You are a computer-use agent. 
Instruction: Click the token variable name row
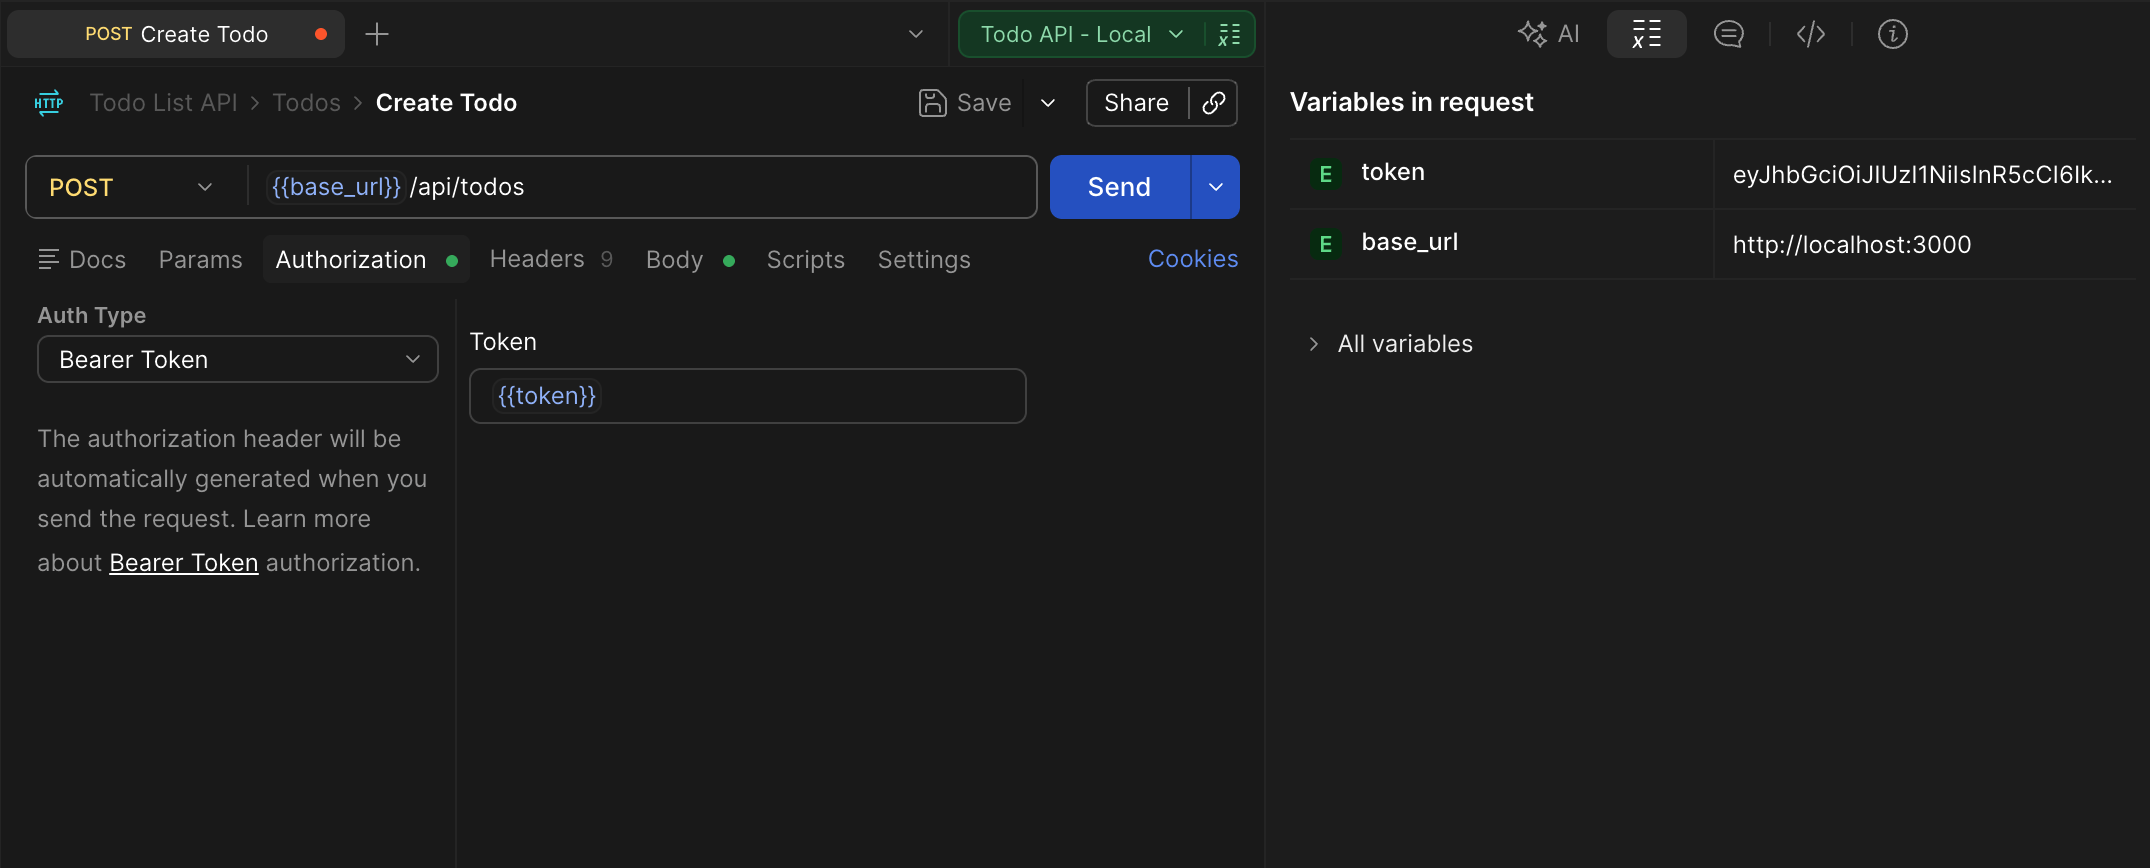coord(1393,172)
